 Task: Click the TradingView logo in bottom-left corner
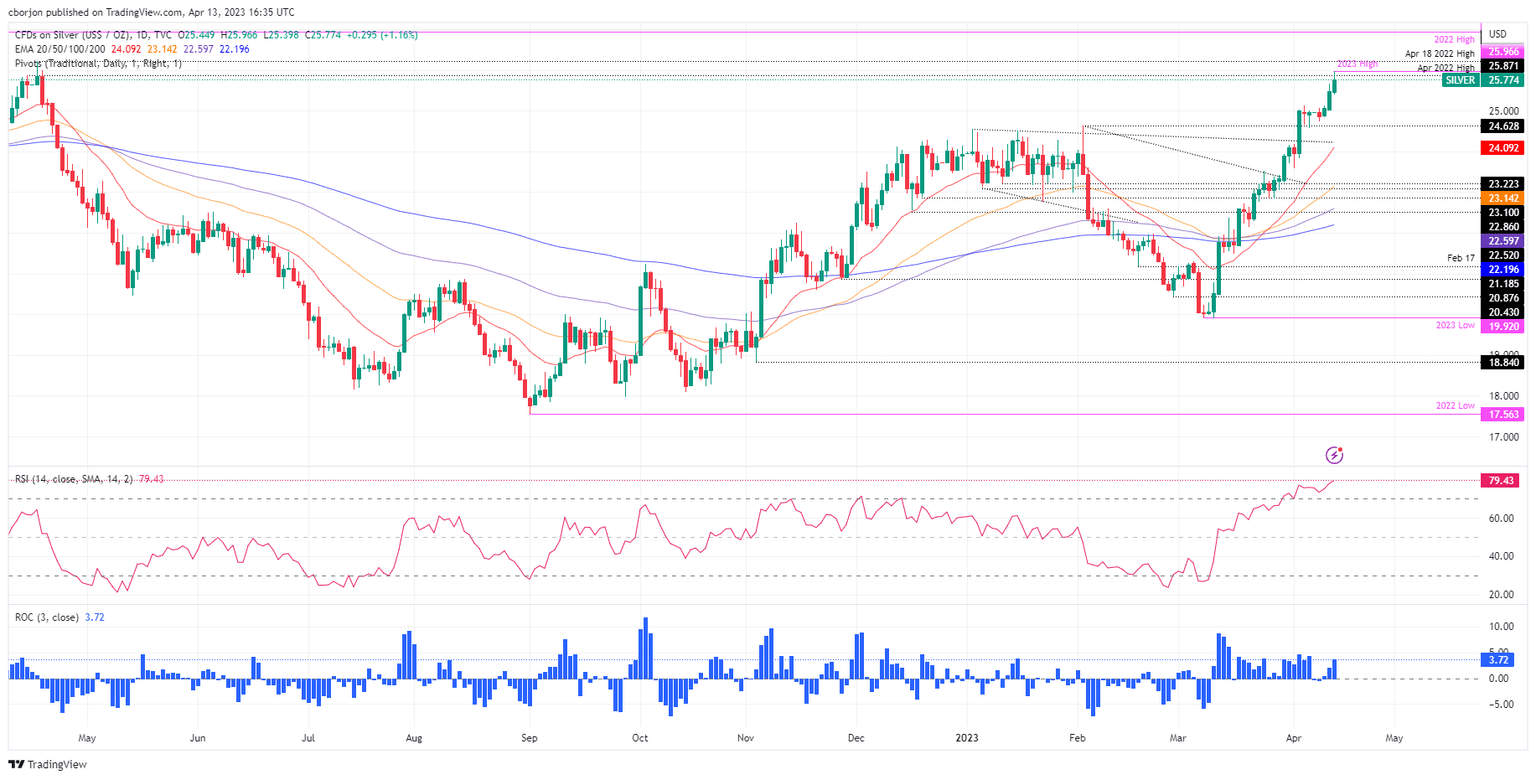pos(45,765)
